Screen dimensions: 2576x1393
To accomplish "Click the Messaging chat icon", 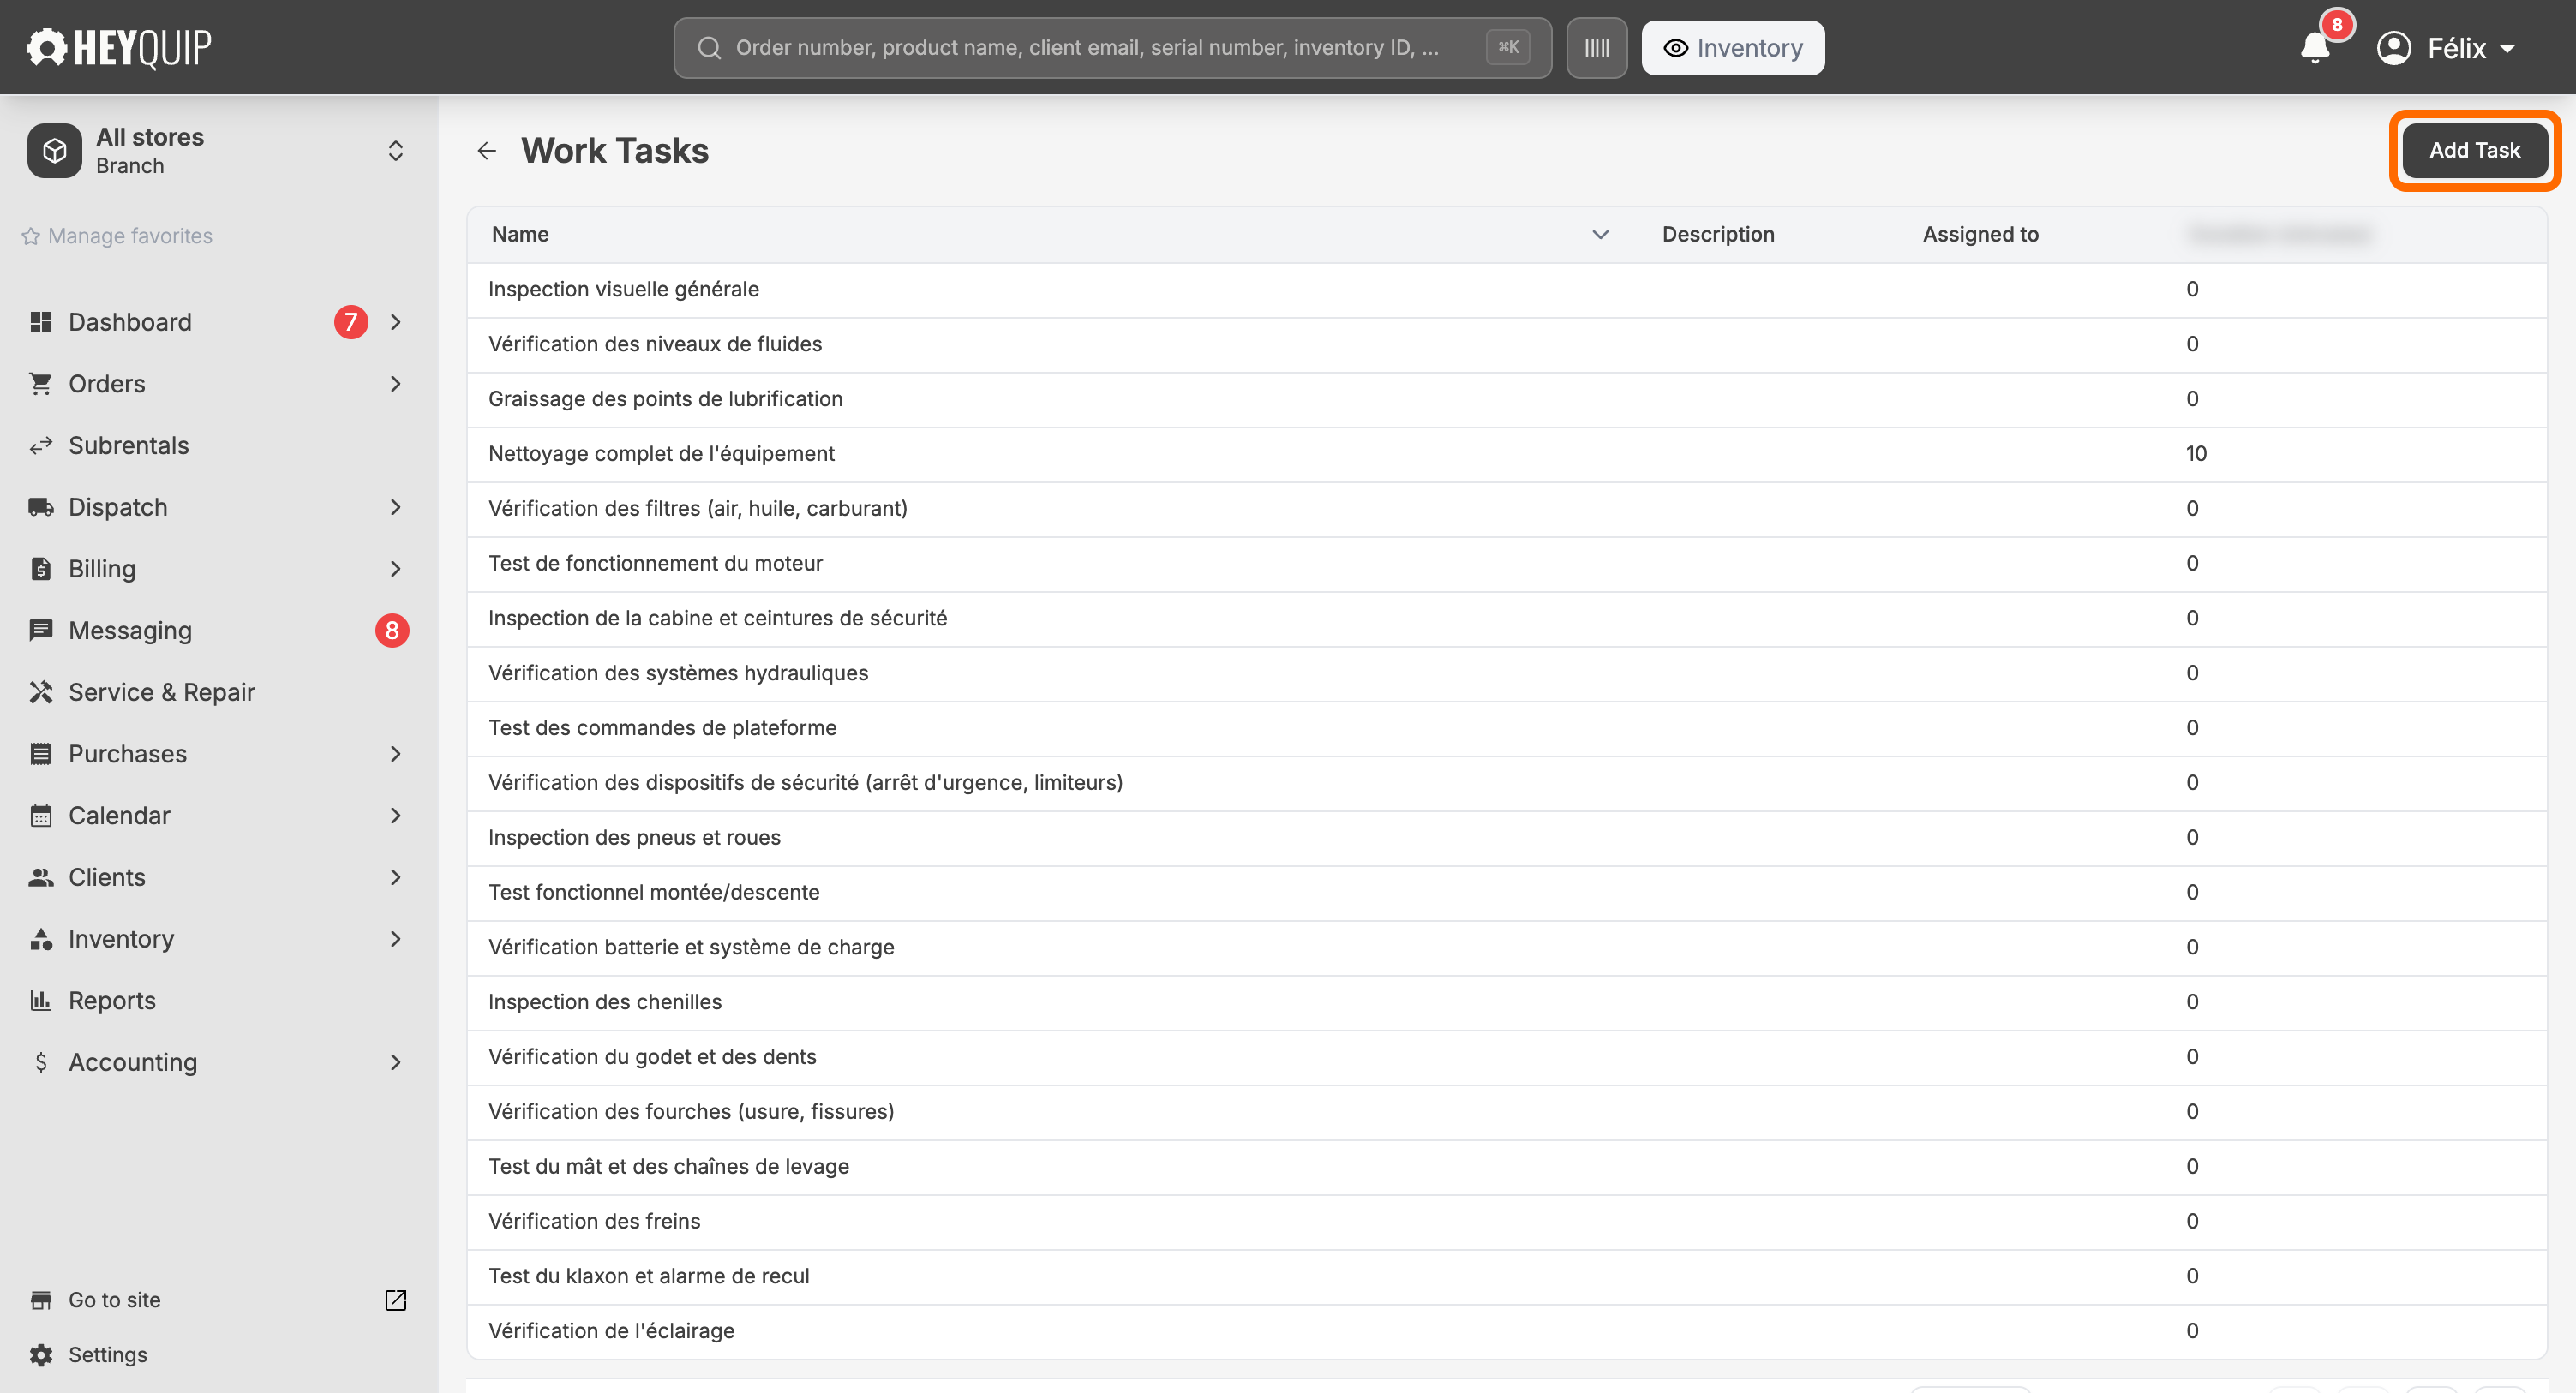I will pos(41,631).
